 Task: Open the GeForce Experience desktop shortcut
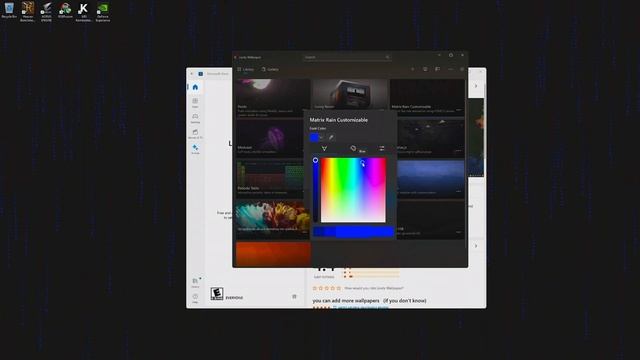tap(102, 12)
